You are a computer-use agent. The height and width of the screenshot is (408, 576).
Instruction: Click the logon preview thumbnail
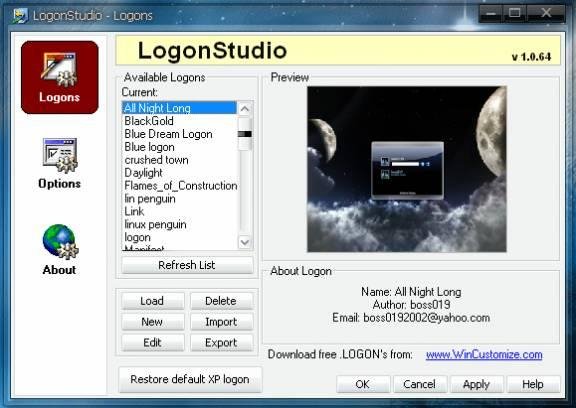[x=407, y=169]
